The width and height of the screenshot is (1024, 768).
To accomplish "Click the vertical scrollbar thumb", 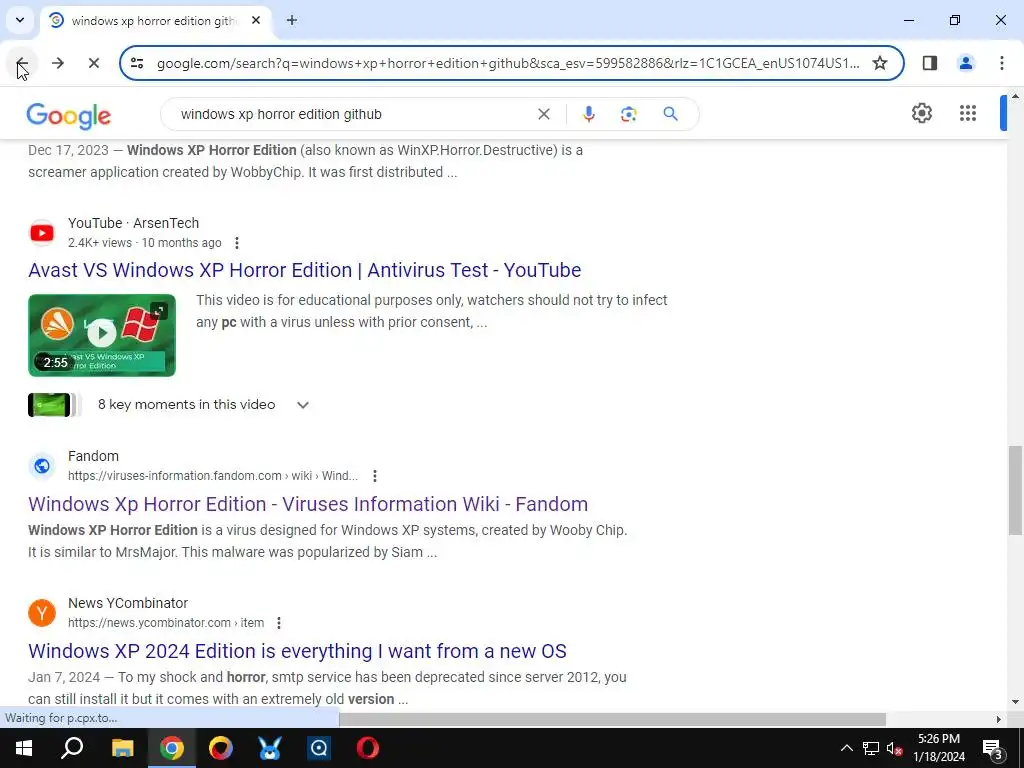I will click(1016, 490).
